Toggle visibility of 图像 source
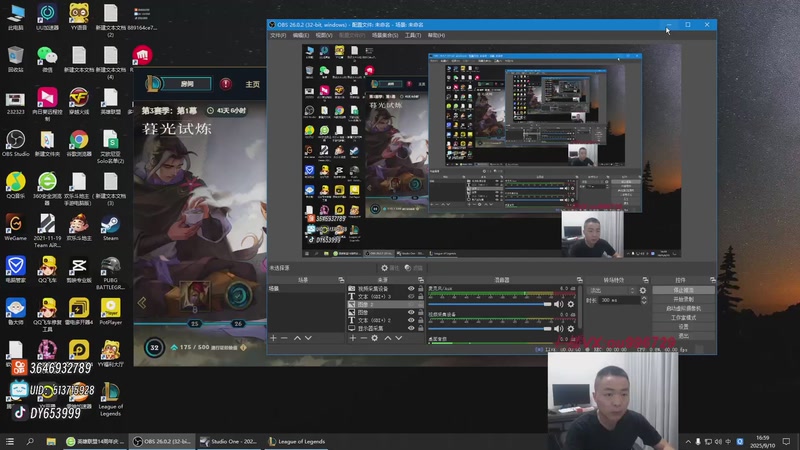Image resolution: width=800 pixels, height=450 pixels. [411, 312]
